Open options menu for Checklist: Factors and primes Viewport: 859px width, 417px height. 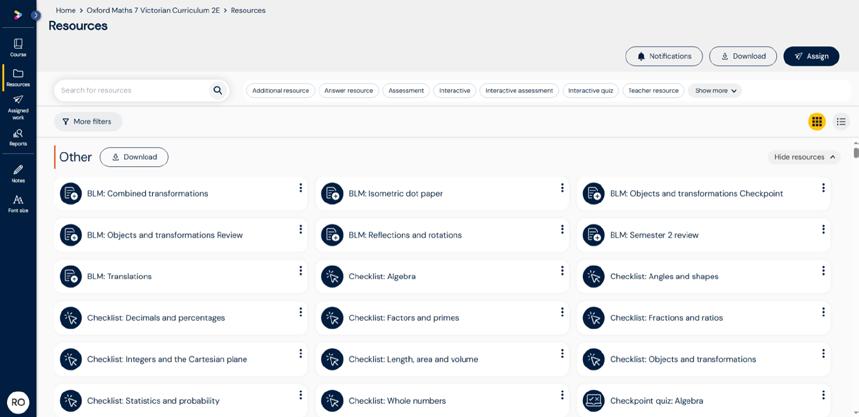(x=562, y=312)
